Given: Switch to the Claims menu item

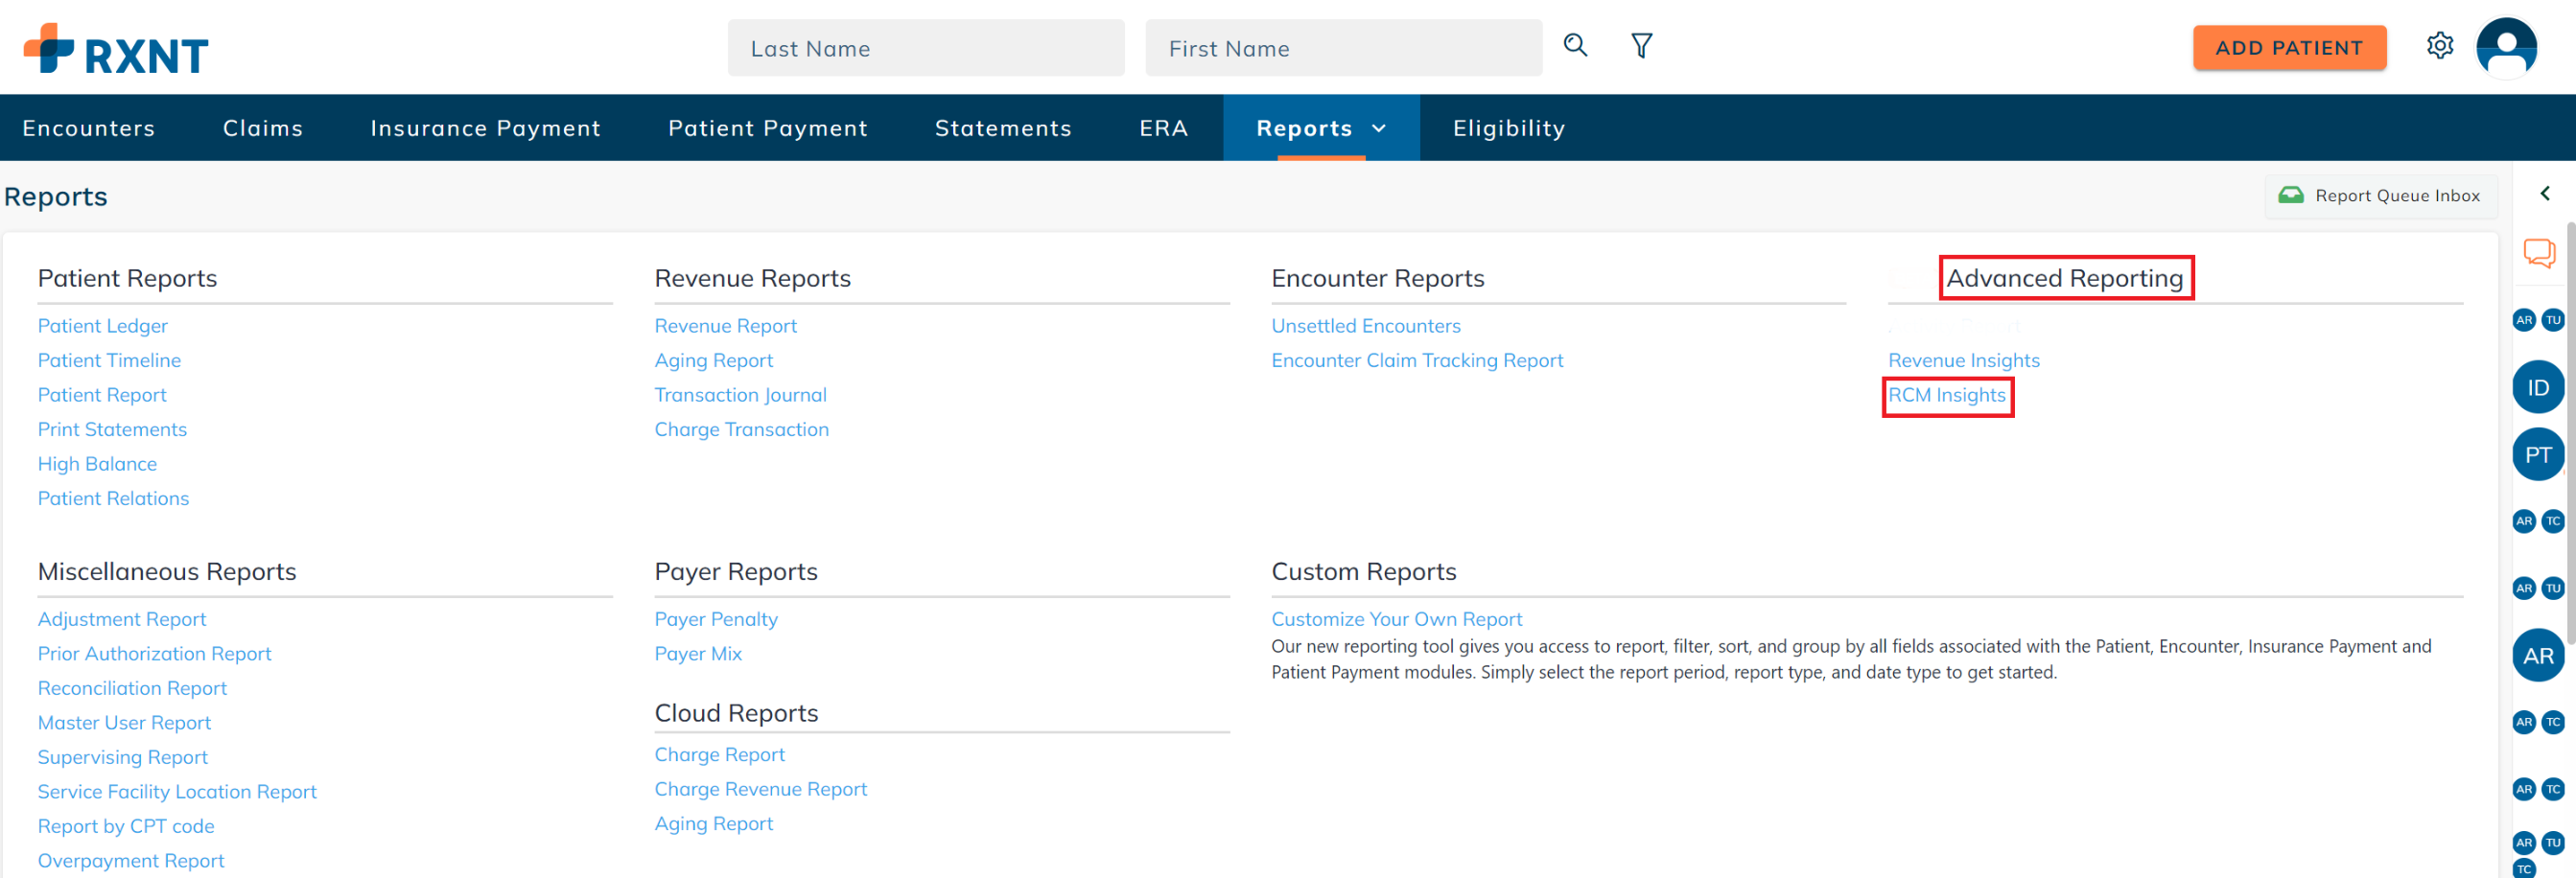Looking at the screenshot, I should (x=262, y=128).
